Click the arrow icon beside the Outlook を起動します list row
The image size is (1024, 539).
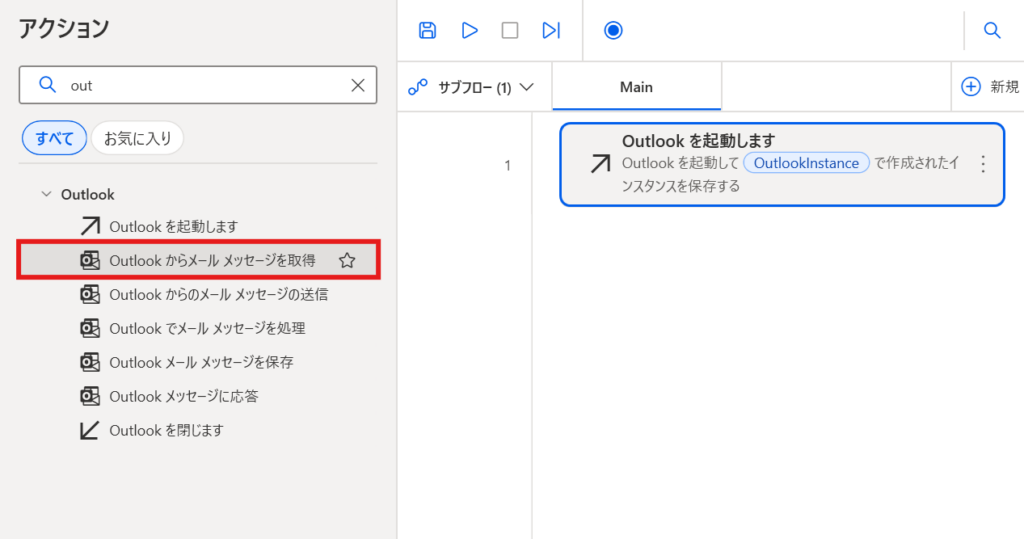[89, 226]
